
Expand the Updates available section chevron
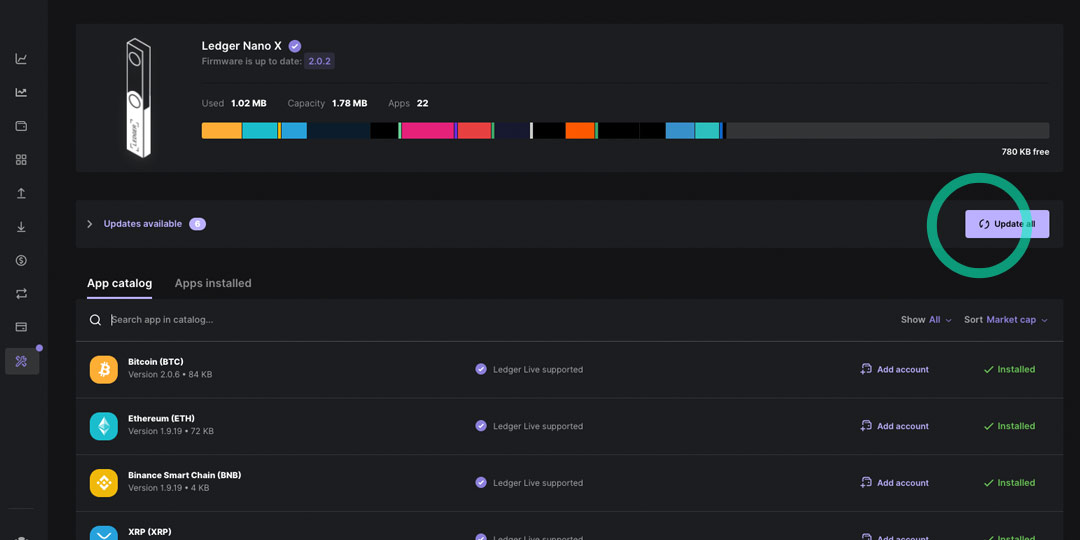[90, 224]
